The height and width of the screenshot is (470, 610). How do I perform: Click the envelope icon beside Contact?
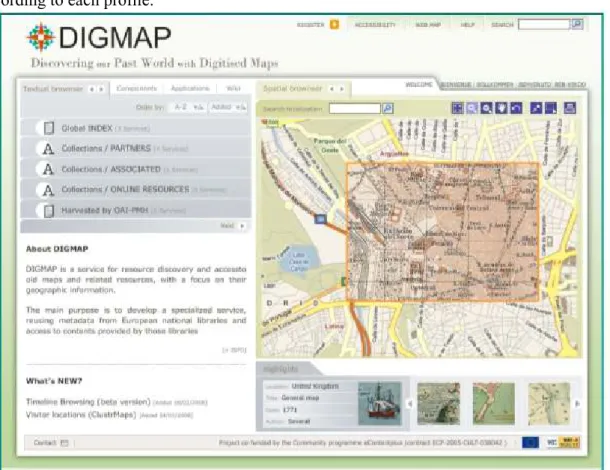(x=65, y=443)
